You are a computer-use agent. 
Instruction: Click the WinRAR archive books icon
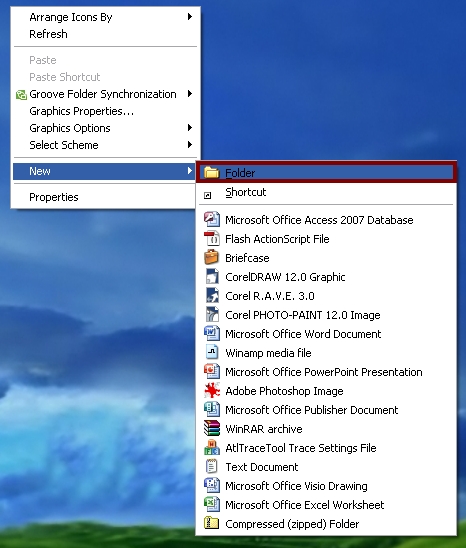[x=212, y=428]
